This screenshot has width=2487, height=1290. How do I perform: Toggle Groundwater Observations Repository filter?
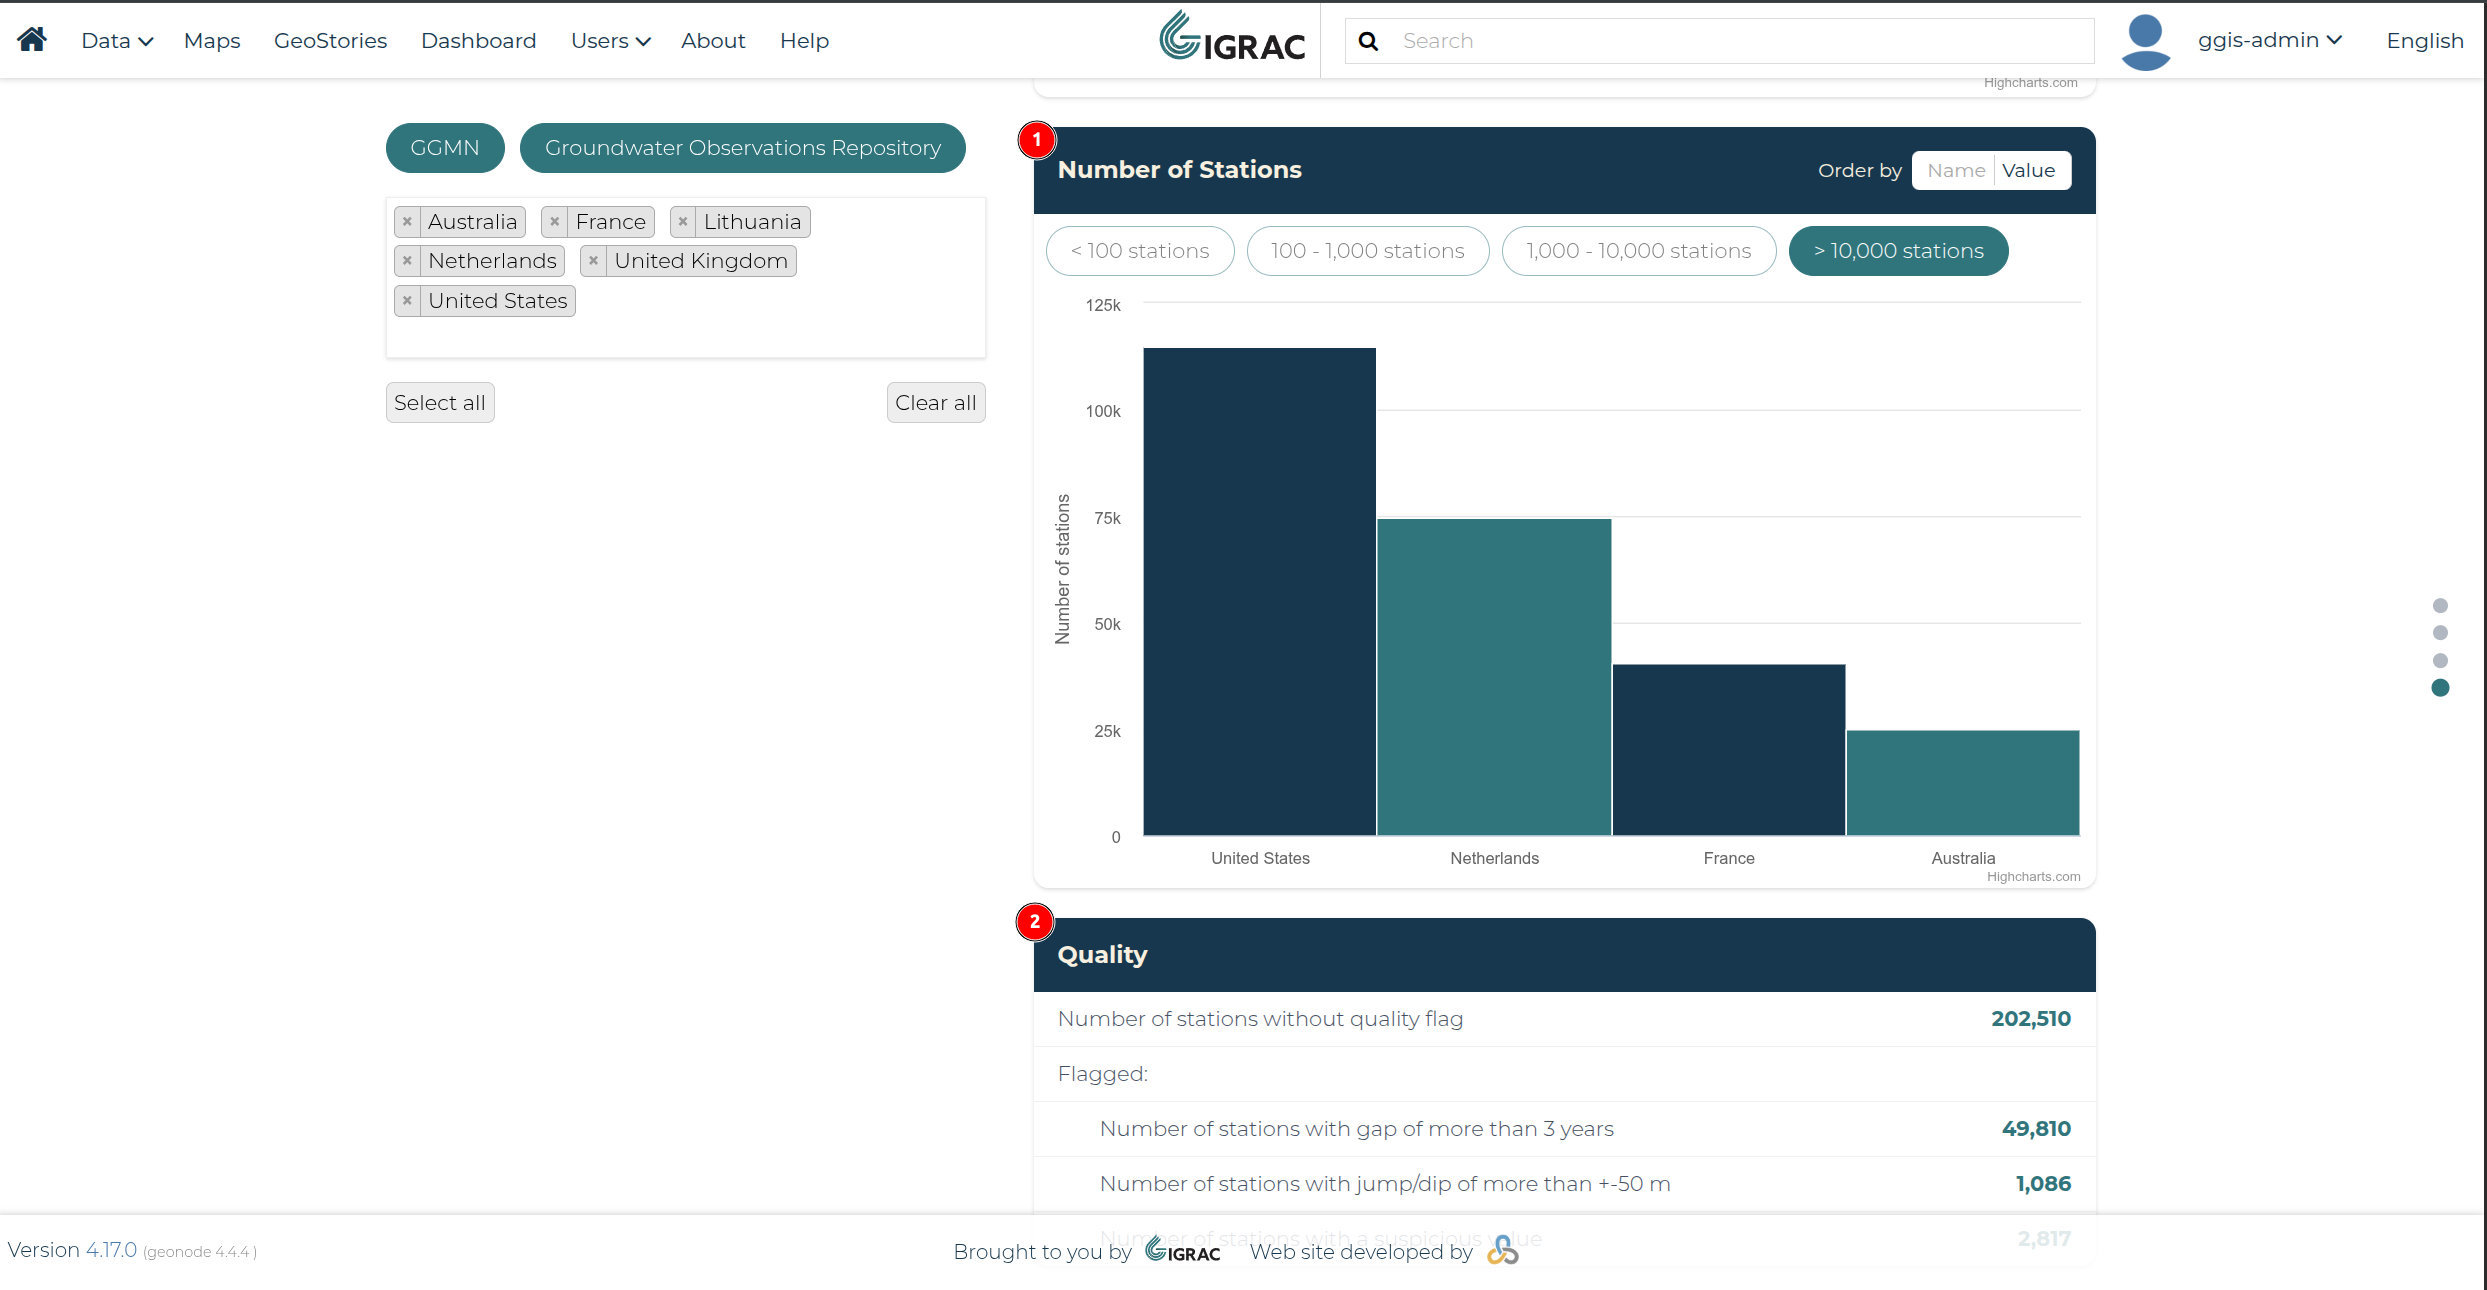click(x=743, y=148)
